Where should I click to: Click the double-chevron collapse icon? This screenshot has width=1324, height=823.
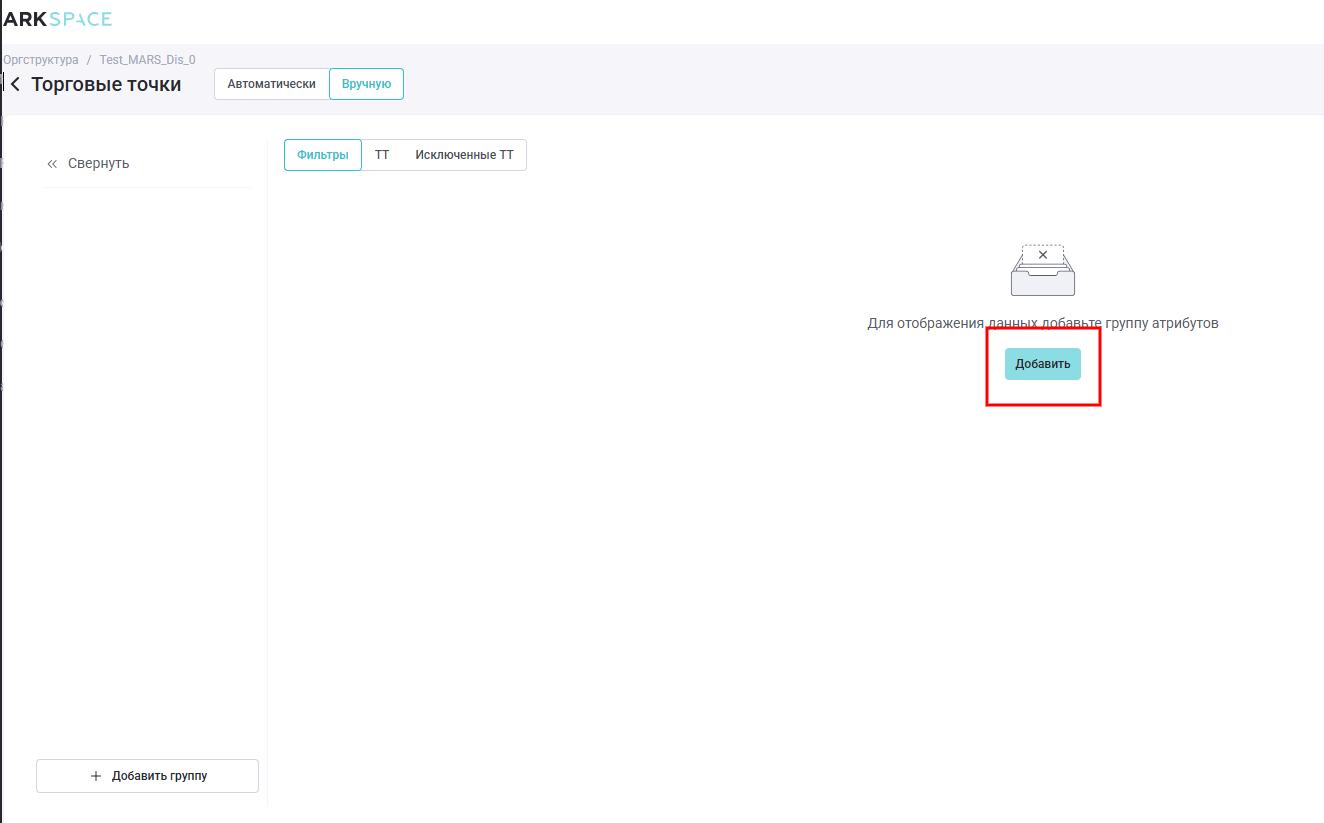click(52, 164)
